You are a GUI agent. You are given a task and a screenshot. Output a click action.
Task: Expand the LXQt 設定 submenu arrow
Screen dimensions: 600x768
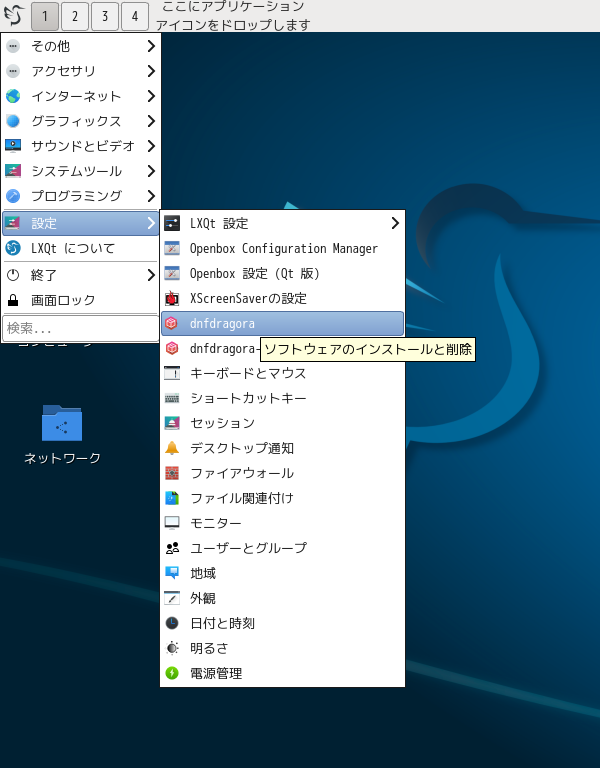(395, 223)
